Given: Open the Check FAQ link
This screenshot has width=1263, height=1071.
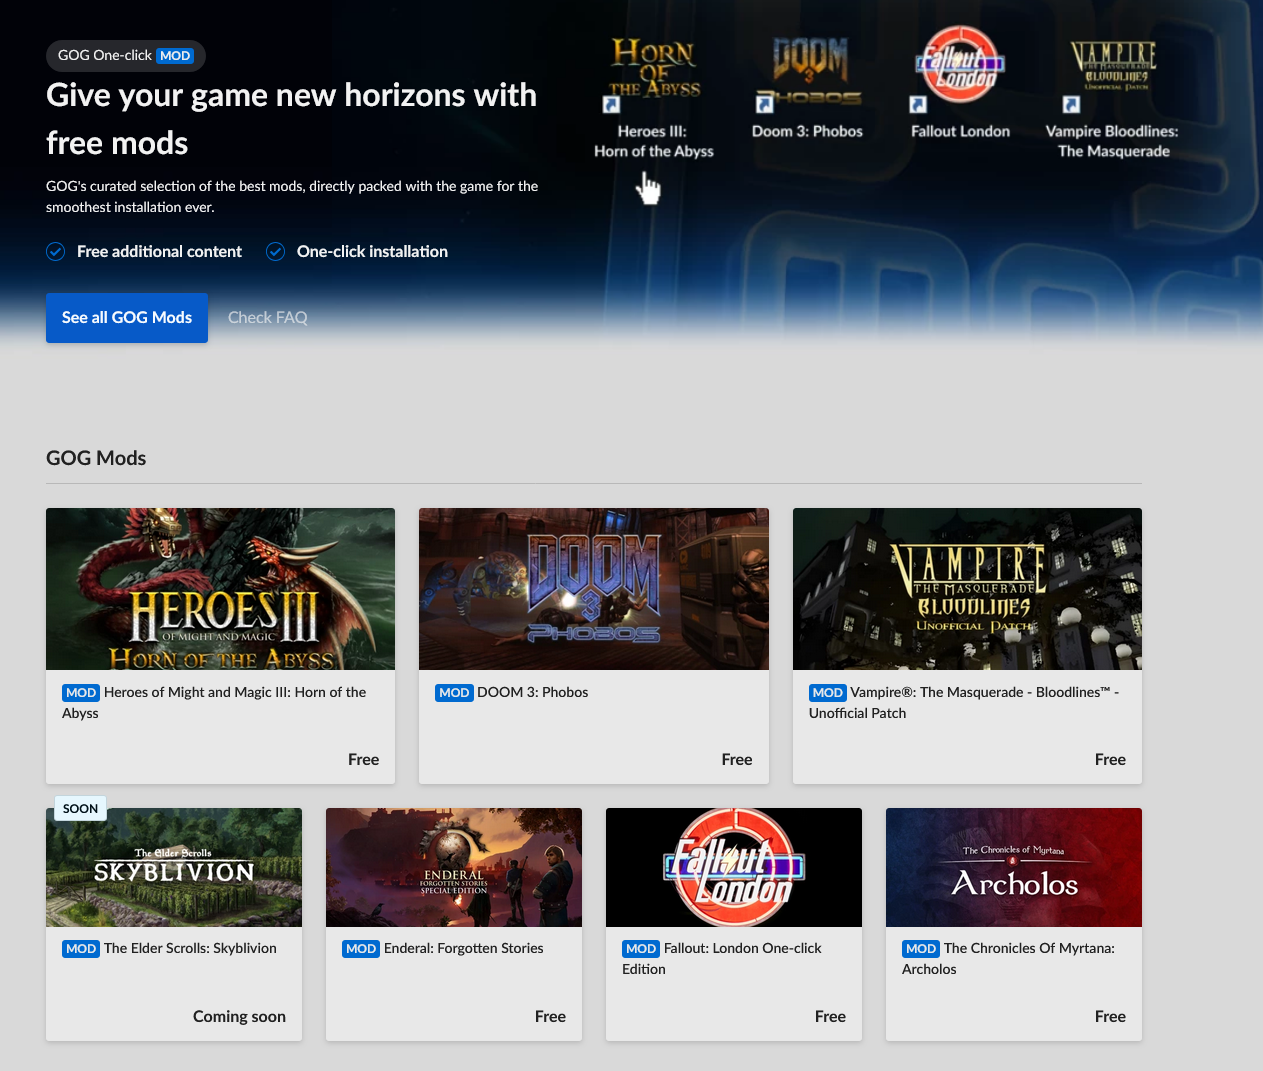Looking at the screenshot, I should tap(268, 318).
